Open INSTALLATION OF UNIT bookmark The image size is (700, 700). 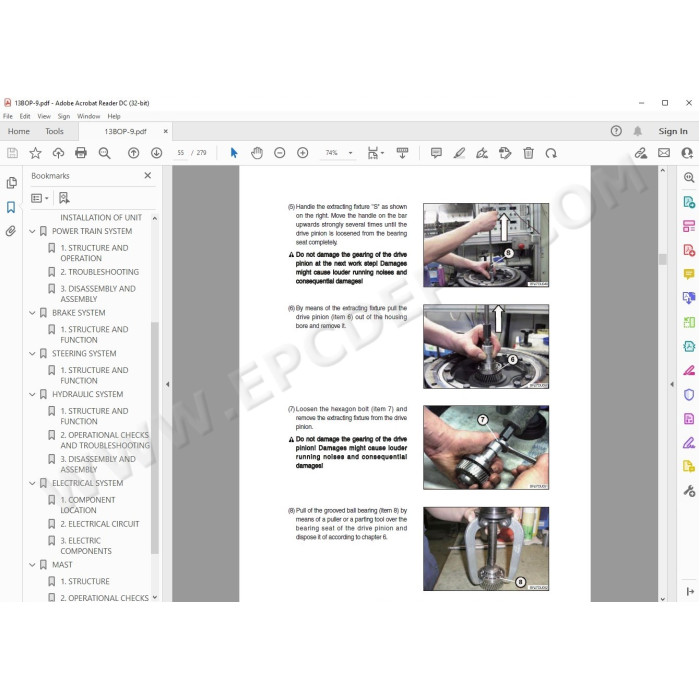101,217
